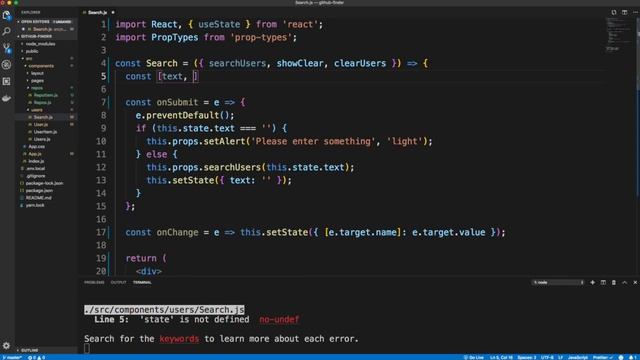Collapse the users folder
Image resolution: width=640 pixels, height=360 pixels.
[37, 110]
